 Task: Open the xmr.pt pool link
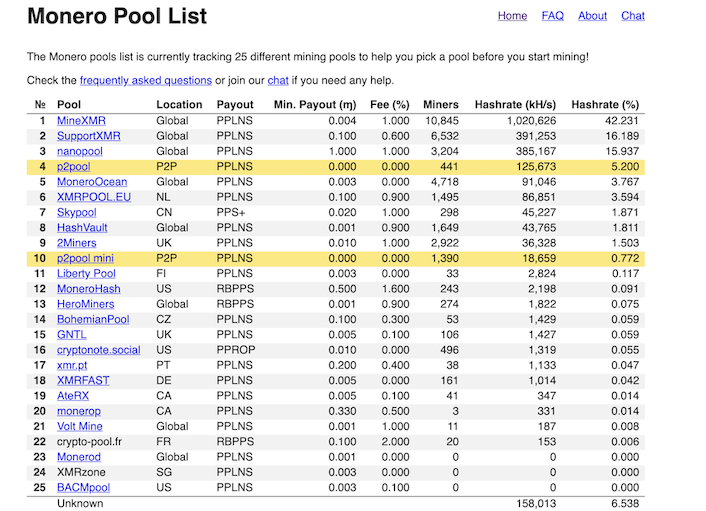click(72, 366)
